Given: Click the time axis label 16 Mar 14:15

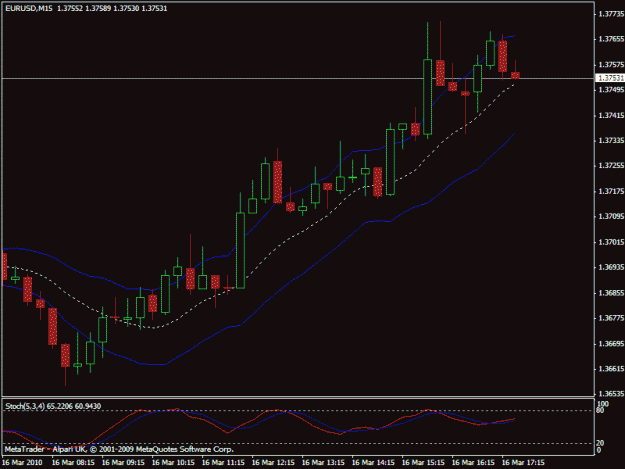Looking at the screenshot, I should point(373,463).
